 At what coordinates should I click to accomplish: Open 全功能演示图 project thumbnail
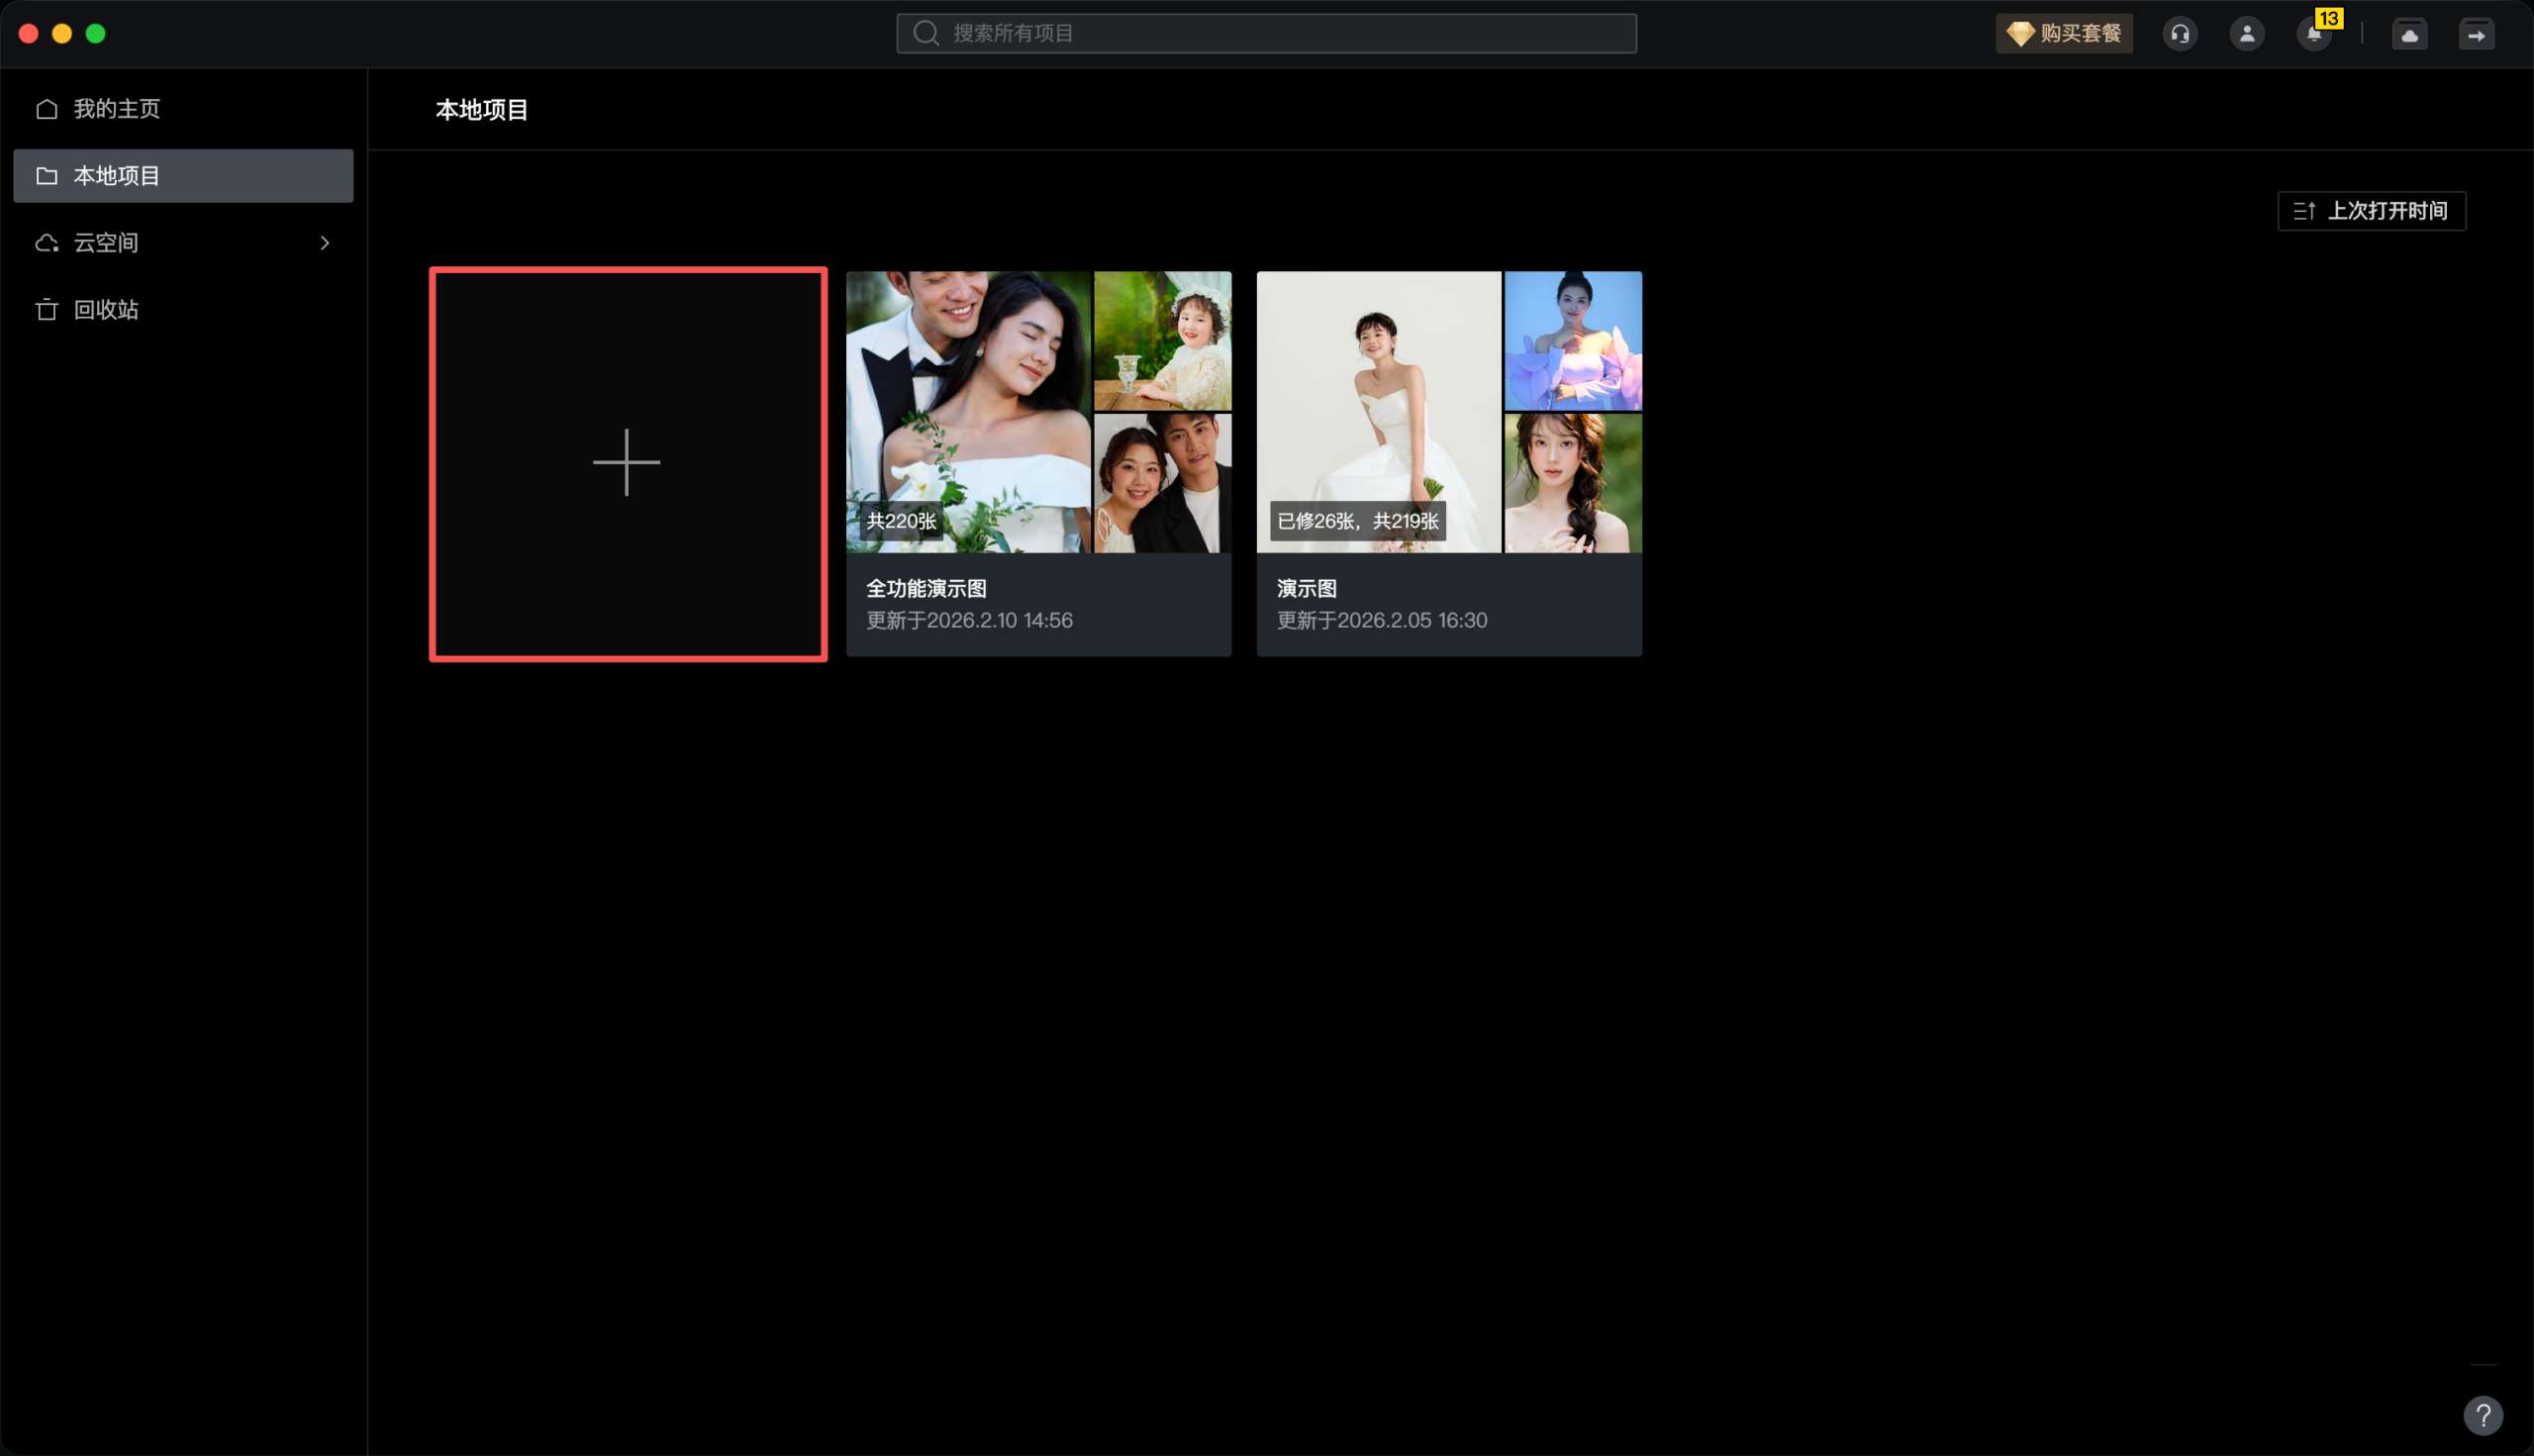click(x=968, y=411)
